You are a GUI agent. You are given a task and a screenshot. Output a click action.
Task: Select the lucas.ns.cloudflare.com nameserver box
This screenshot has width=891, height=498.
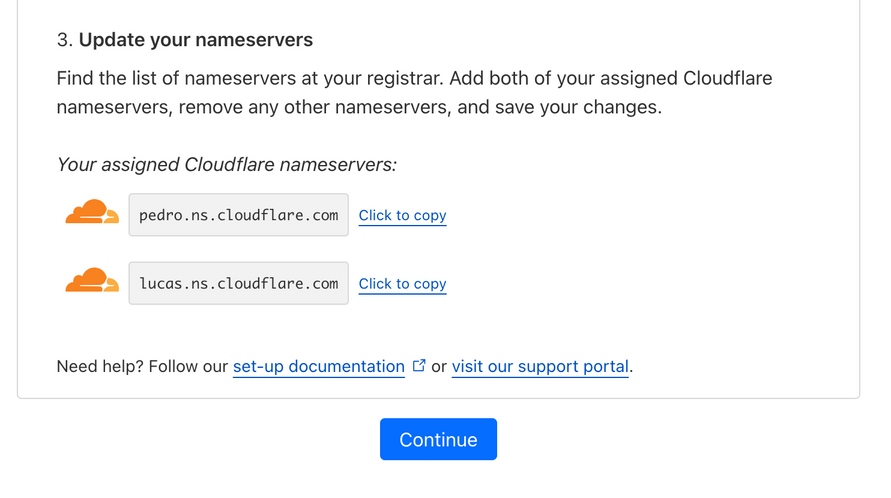(238, 284)
